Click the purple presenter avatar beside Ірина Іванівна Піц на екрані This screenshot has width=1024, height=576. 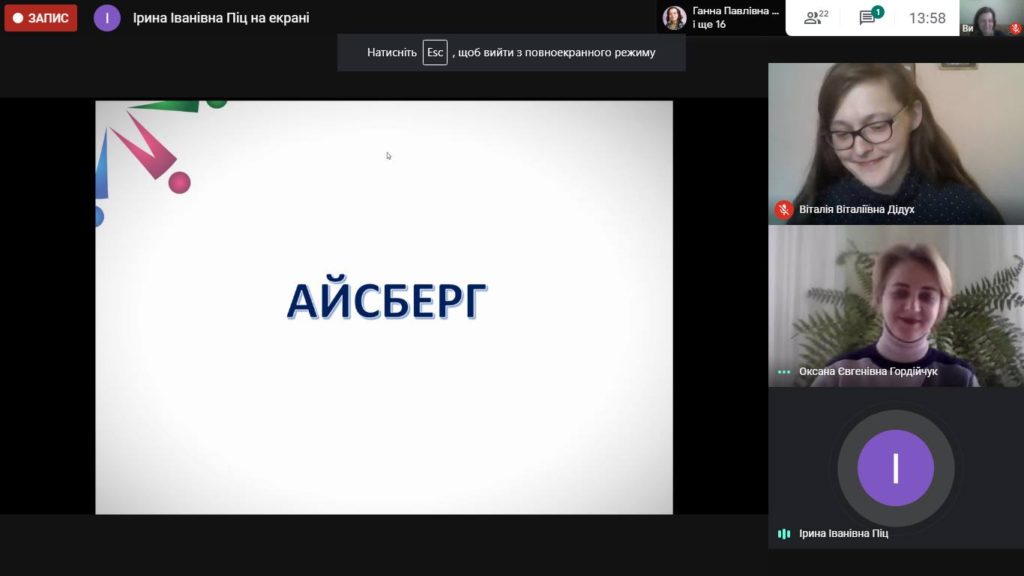[107, 18]
